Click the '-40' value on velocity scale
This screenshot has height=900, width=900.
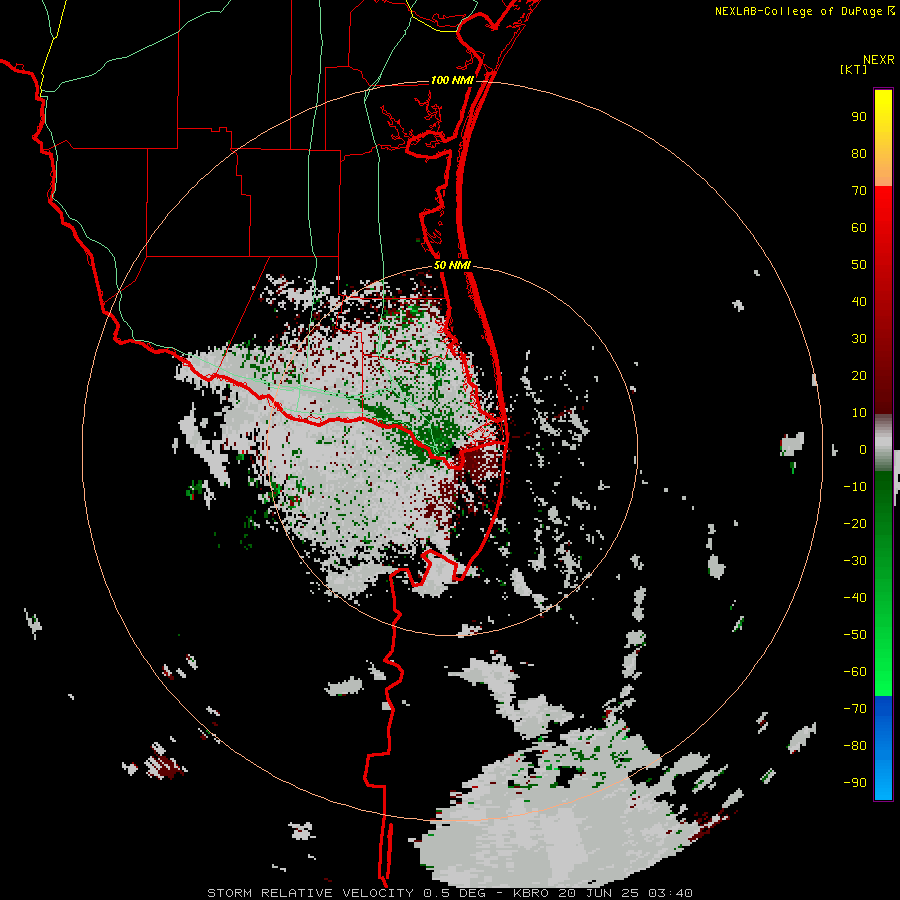[855, 598]
